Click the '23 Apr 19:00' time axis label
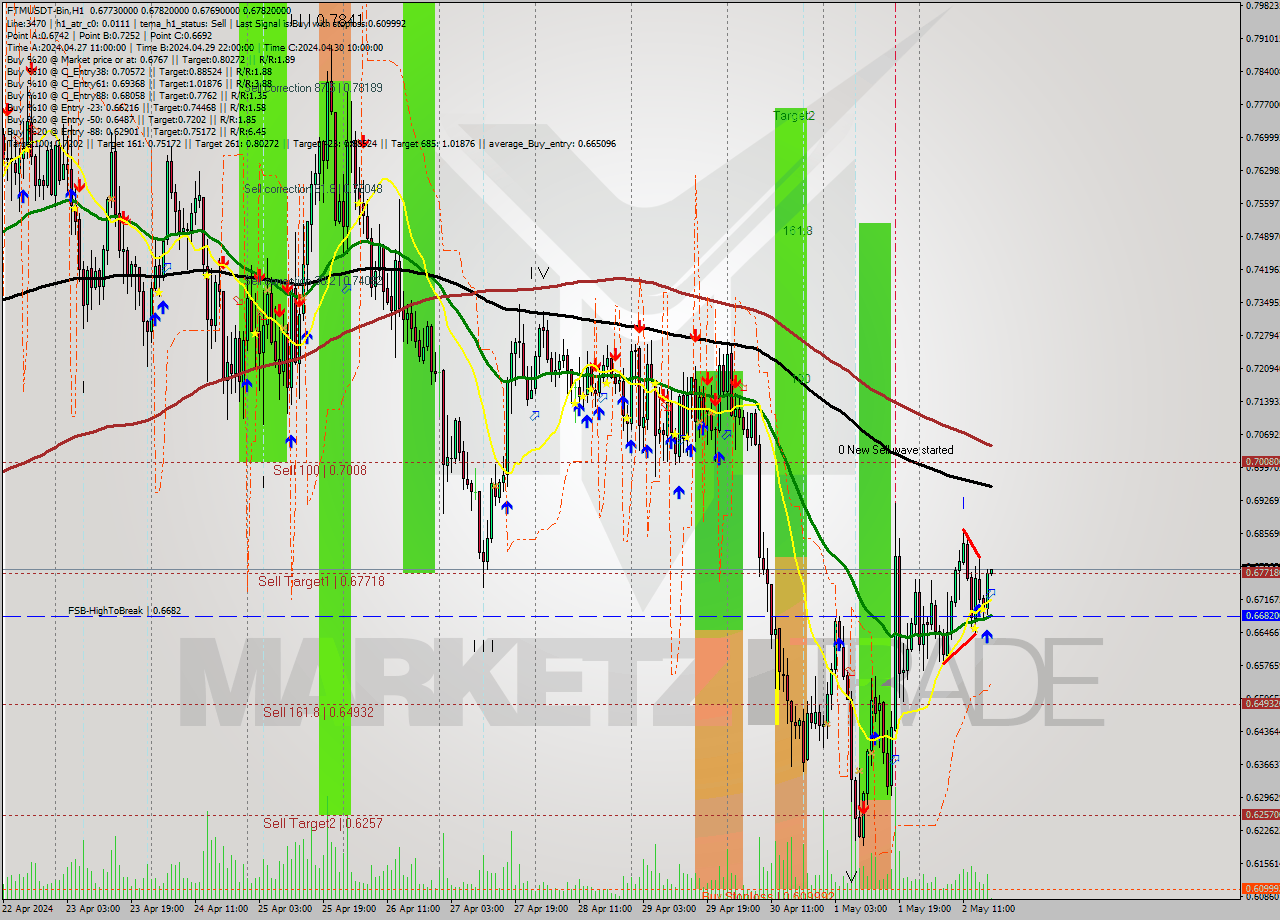This screenshot has height=920, width=1280. (x=157, y=909)
